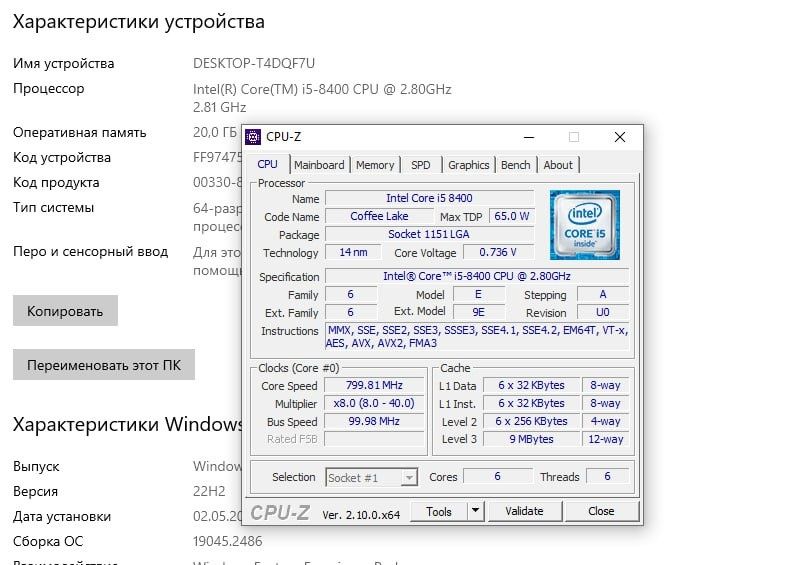Switch to the CPU tab
803x565 pixels.
click(267, 164)
